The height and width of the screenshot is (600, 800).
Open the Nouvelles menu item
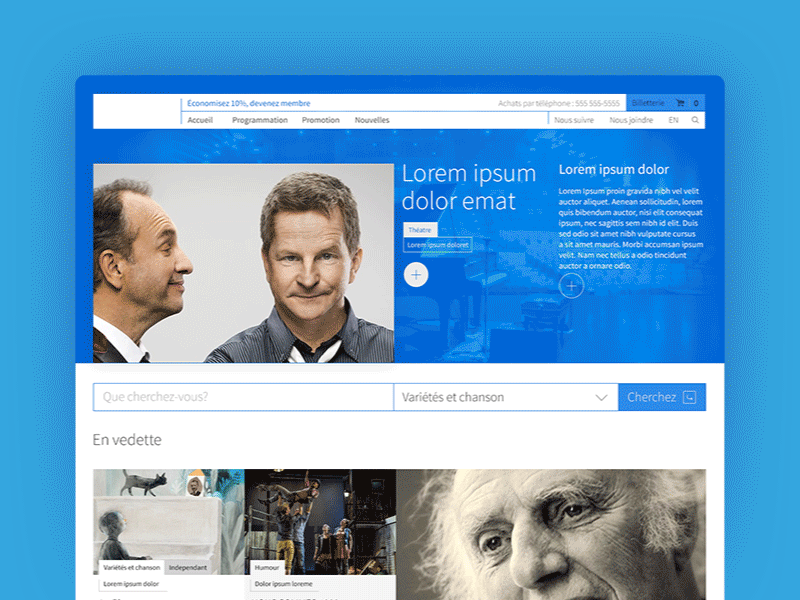click(x=372, y=120)
